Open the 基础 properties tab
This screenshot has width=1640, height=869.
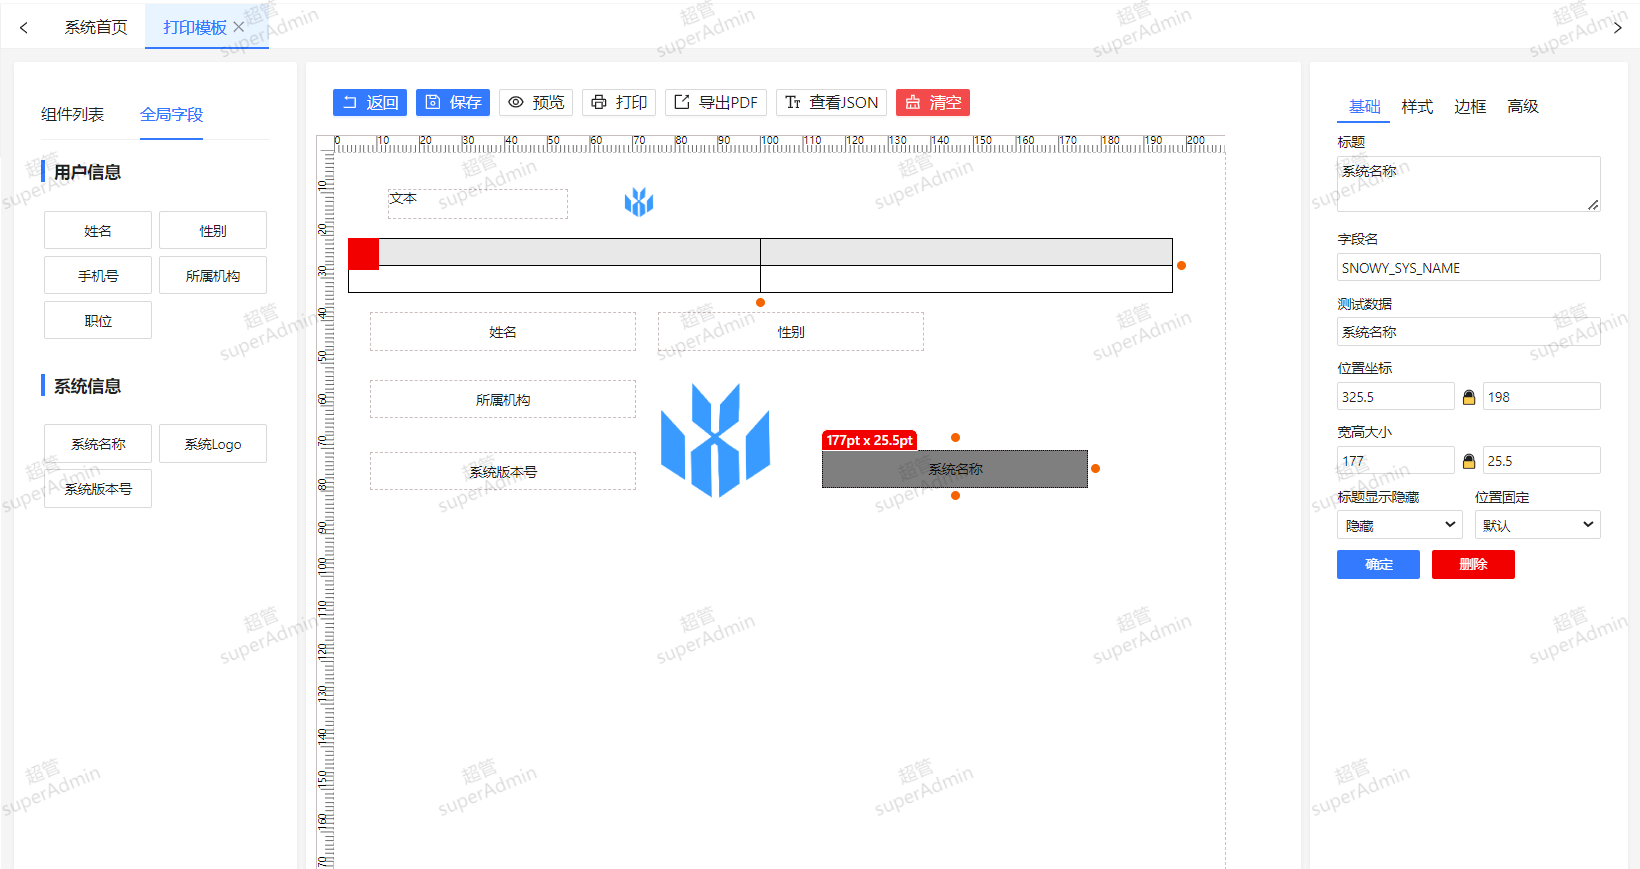click(1364, 106)
